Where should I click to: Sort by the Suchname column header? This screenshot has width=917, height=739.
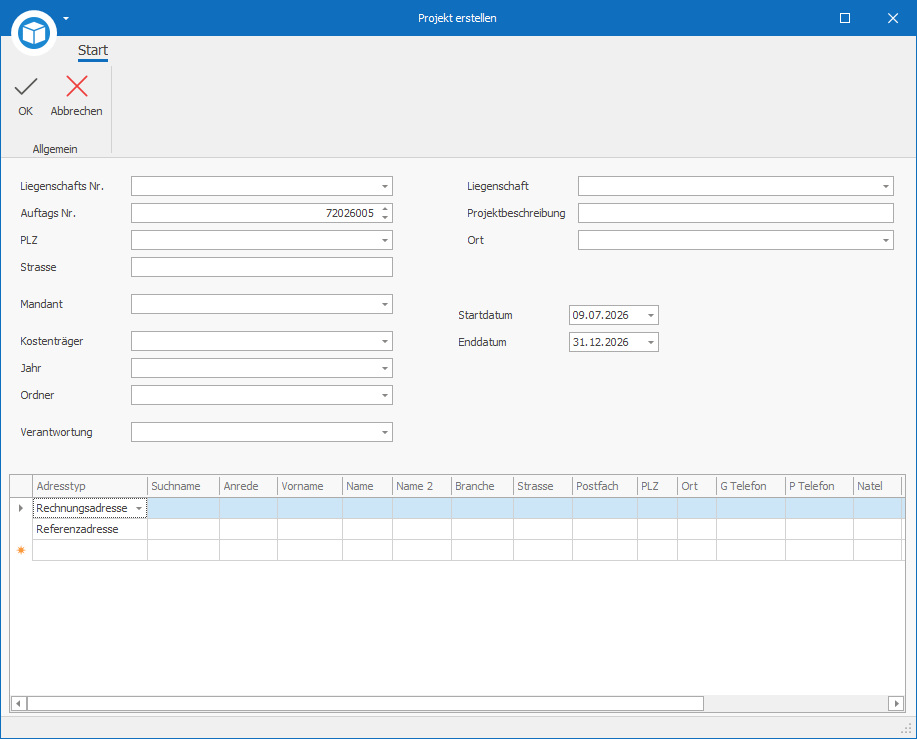[183, 486]
